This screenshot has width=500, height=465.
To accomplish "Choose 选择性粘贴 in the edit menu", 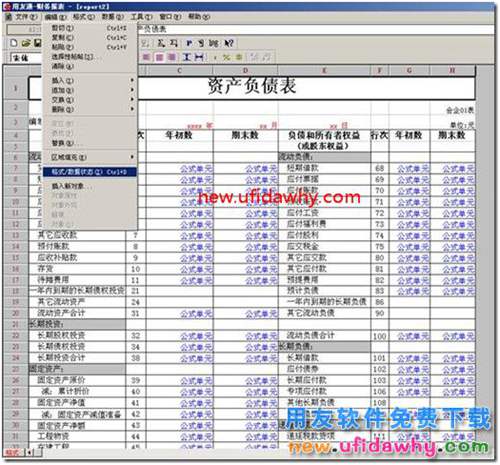I will (x=89, y=57).
